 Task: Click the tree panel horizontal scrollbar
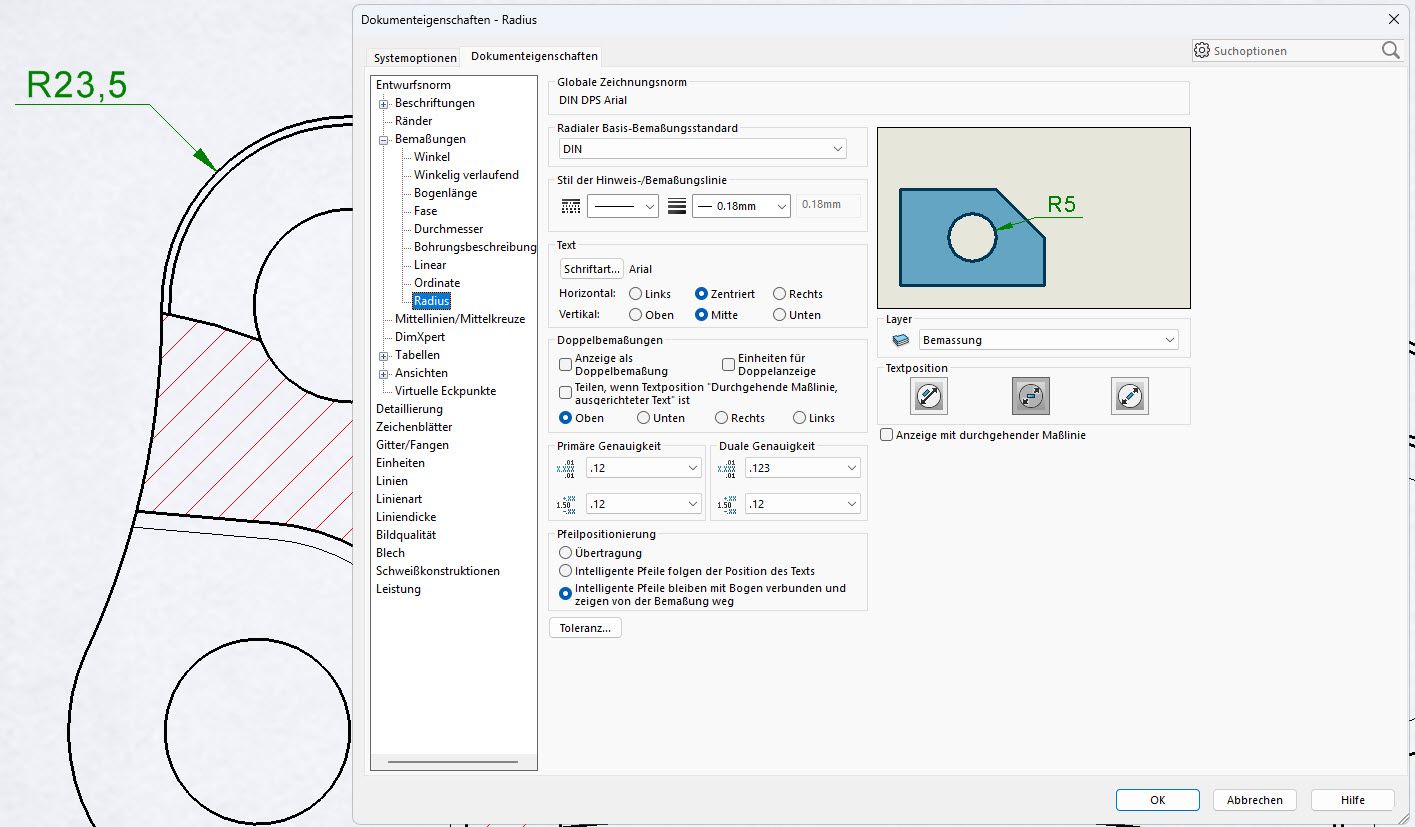point(453,762)
